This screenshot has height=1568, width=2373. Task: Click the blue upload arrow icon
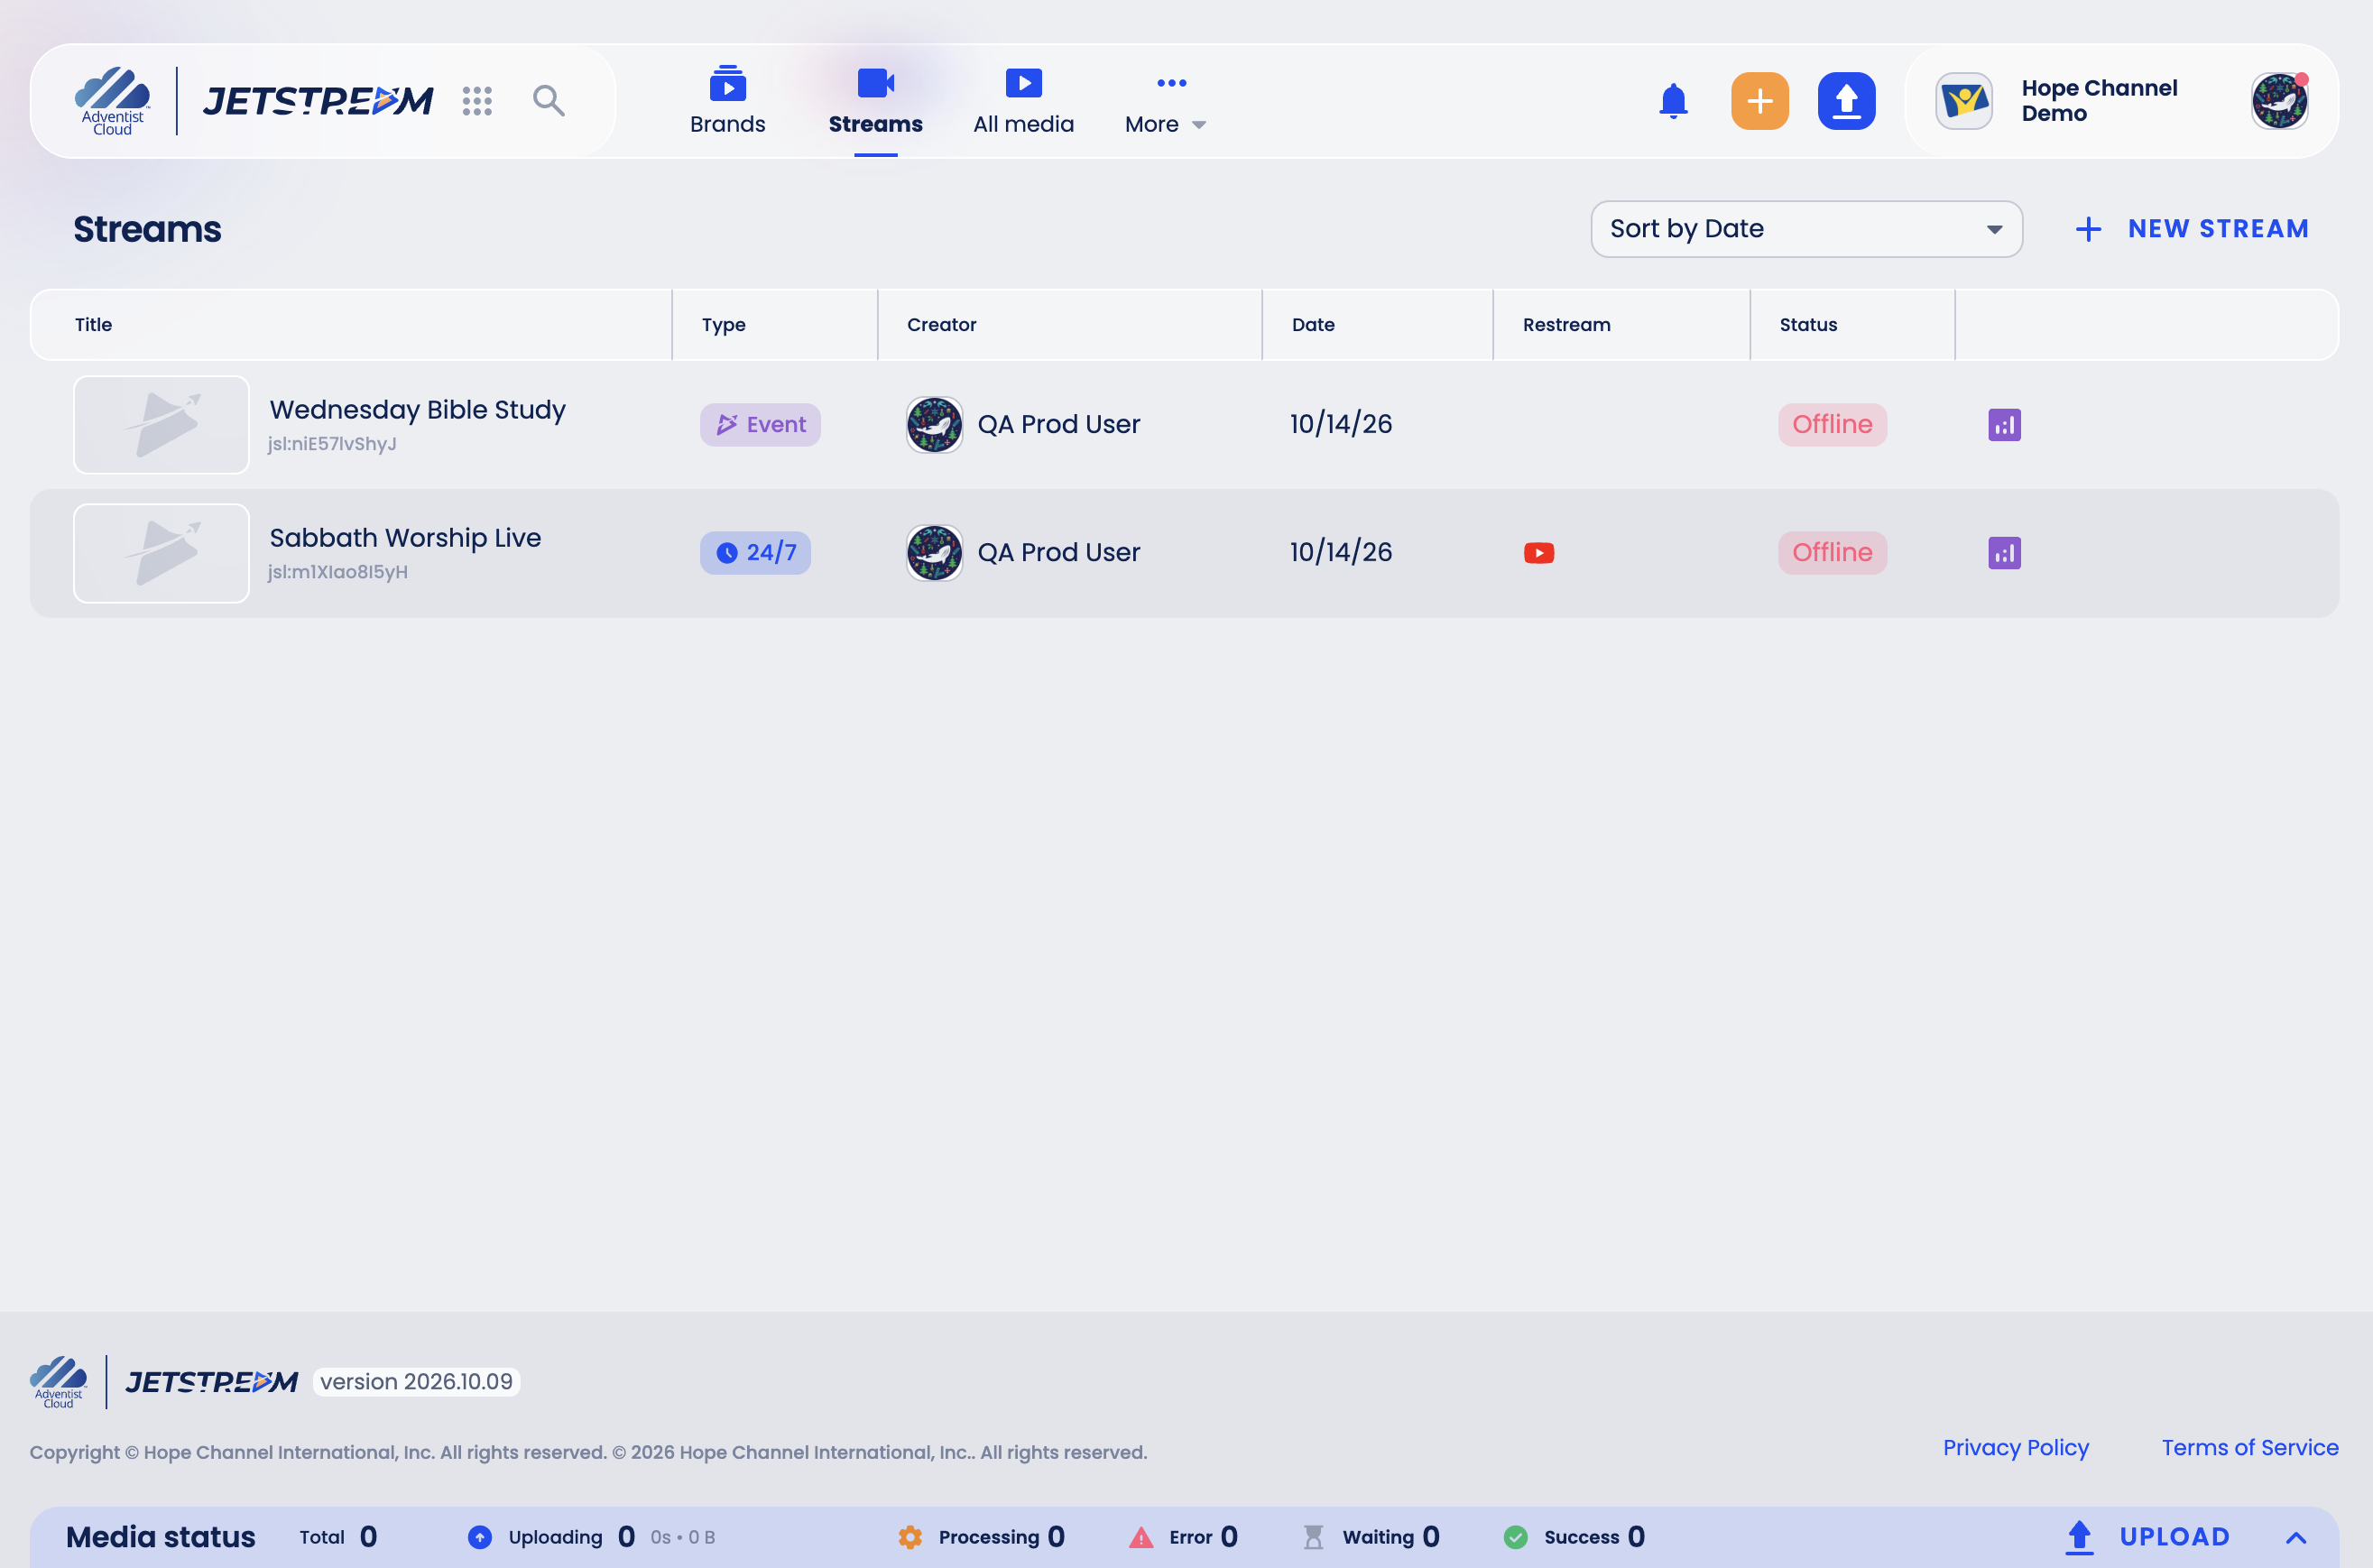pos(1846,101)
